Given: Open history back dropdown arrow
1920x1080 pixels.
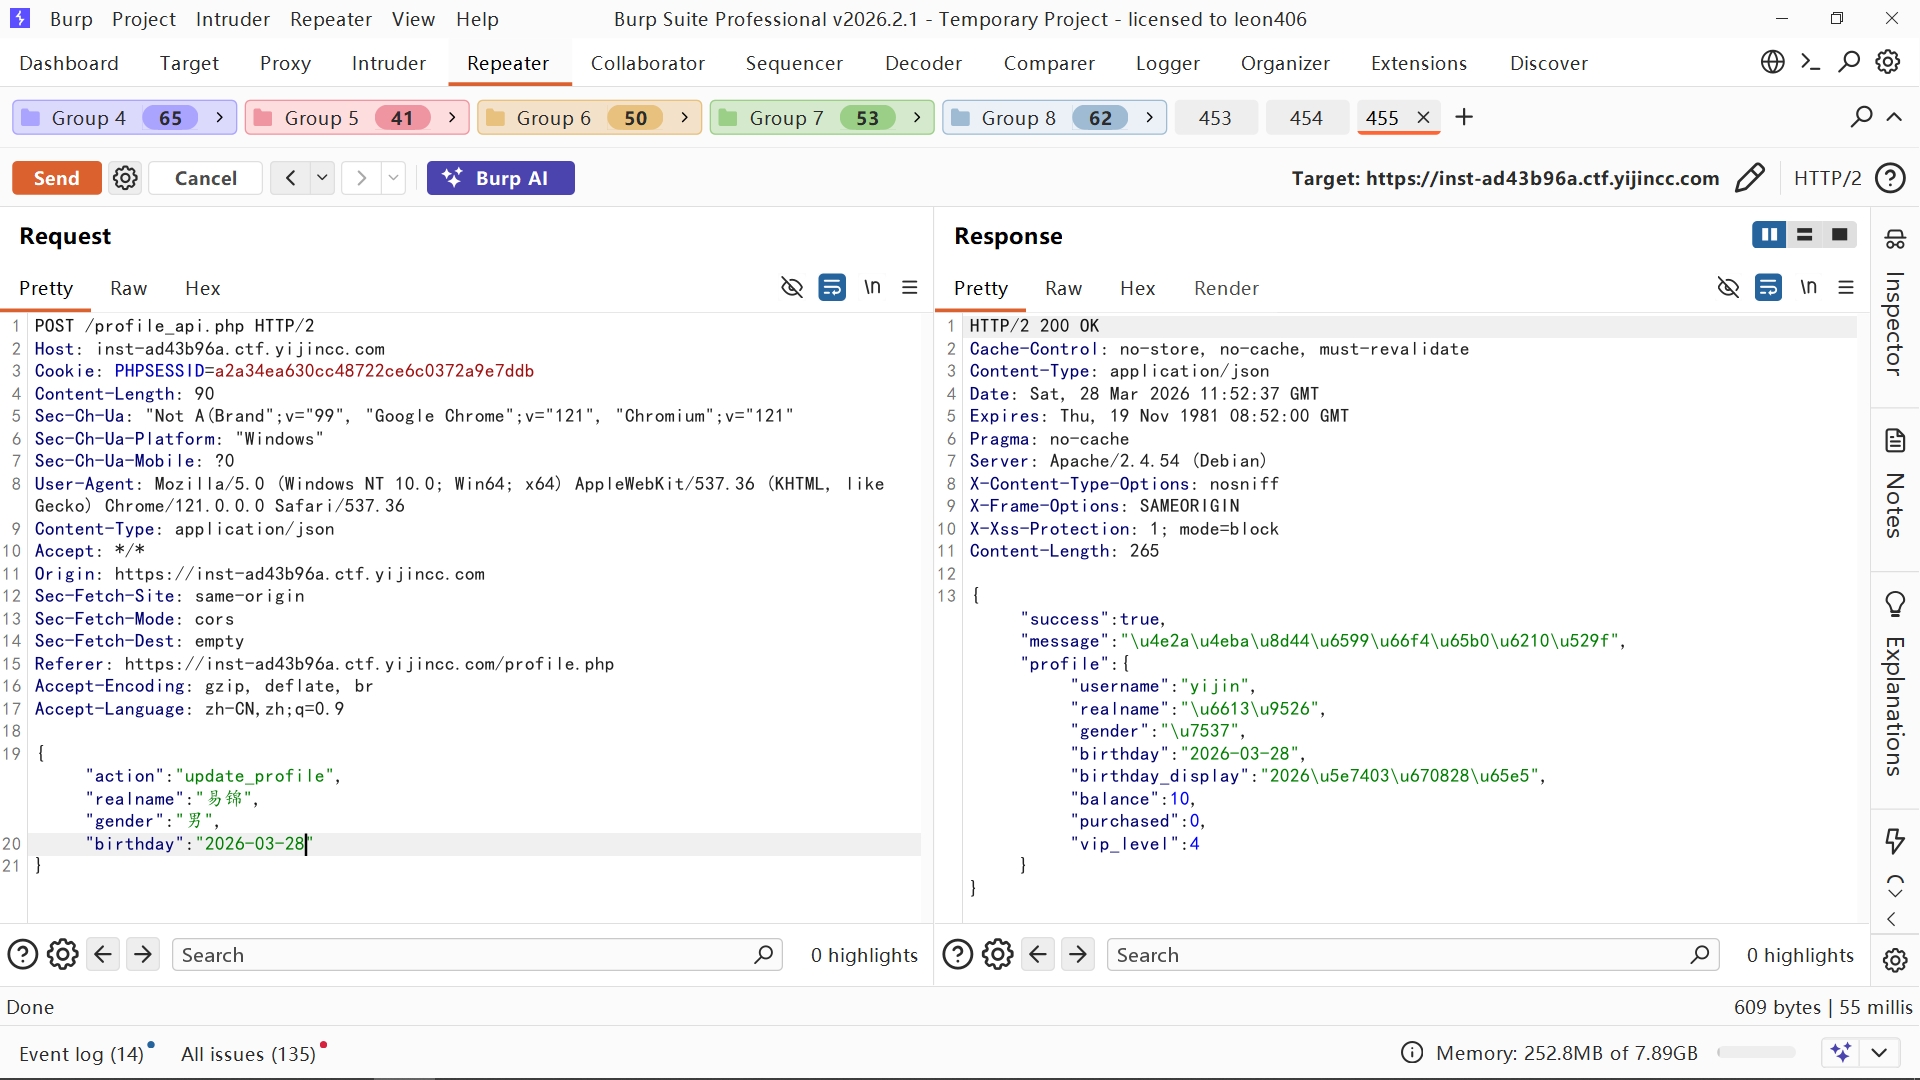Looking at the screenshot, I should point(322,178).
